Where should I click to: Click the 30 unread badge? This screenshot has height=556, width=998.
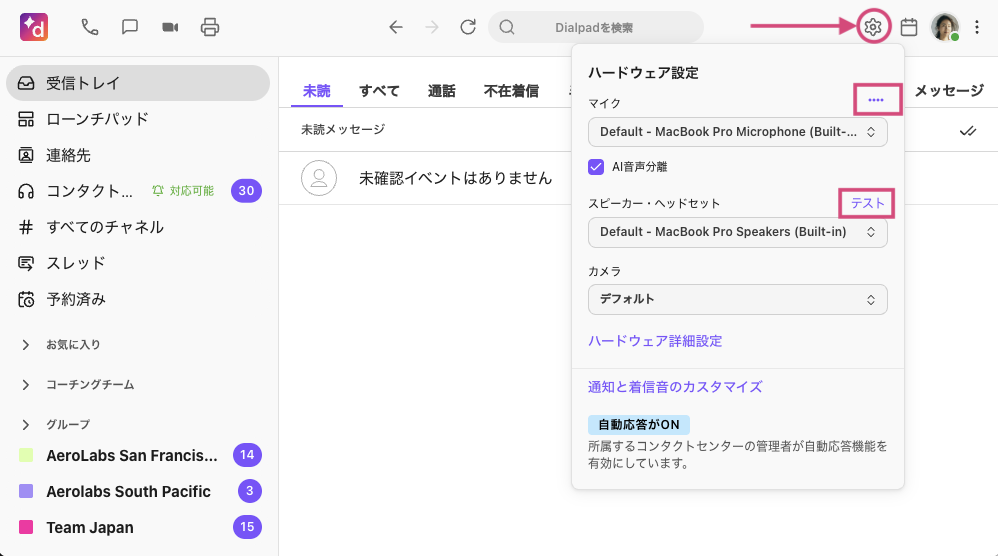[246, 190]
